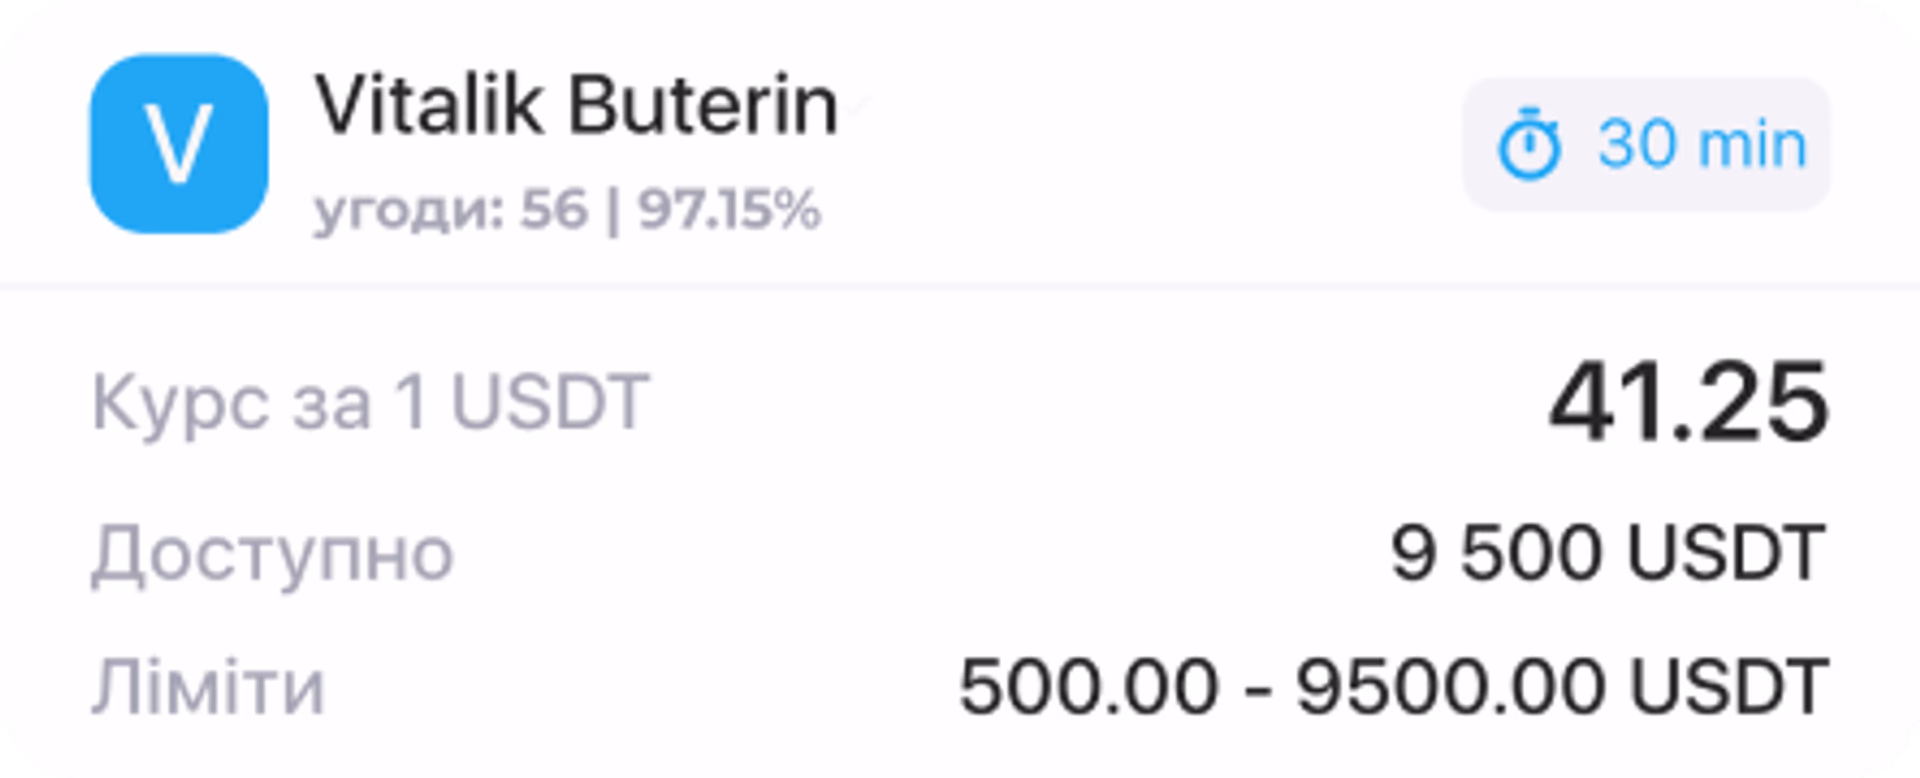This screenshot has width=1920, height=778.
Task: Open the blue V avatar of the trader
Action: pos(179,144)
